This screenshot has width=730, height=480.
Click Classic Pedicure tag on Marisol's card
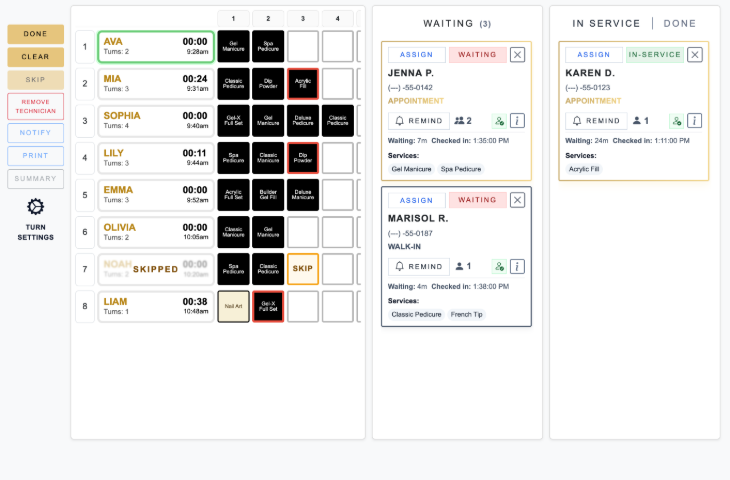tap(416, 315)
